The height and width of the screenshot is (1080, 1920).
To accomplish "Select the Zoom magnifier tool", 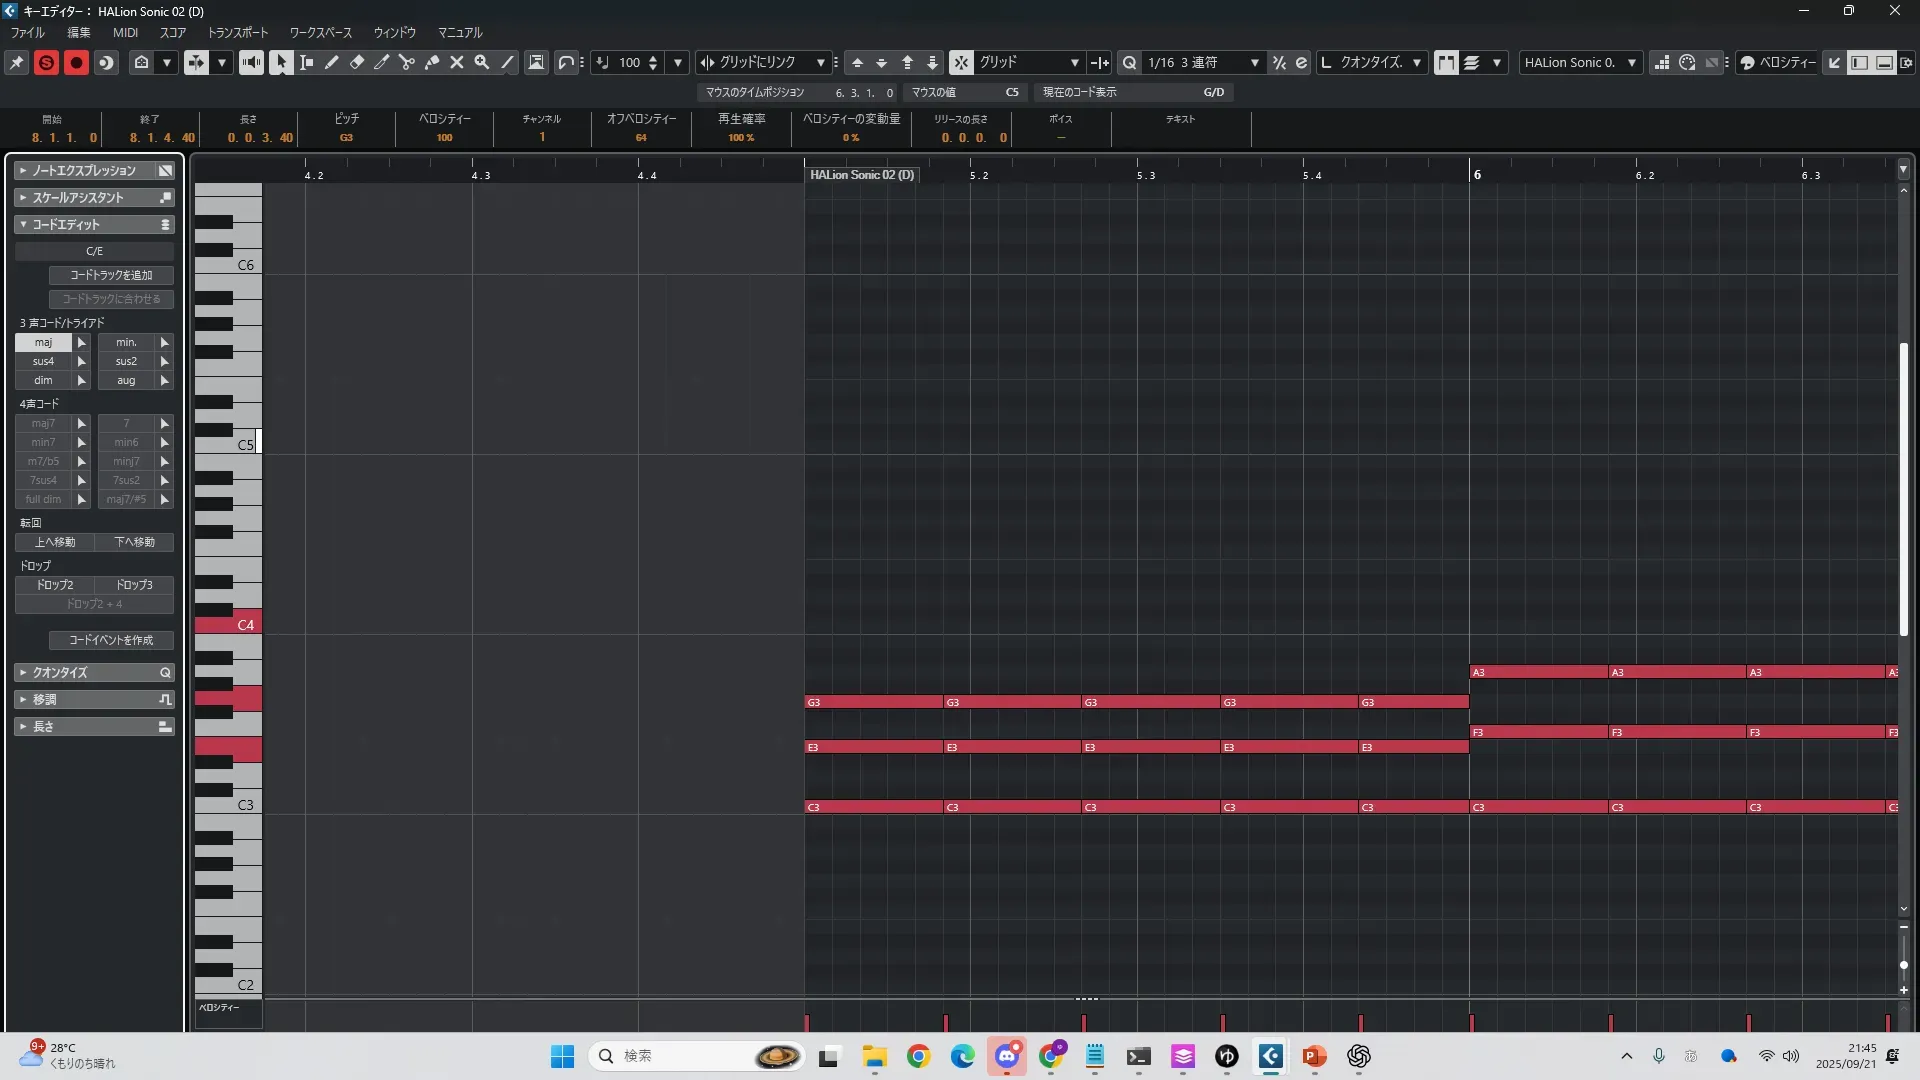I will pyautogui.click(x=481, y=62).
